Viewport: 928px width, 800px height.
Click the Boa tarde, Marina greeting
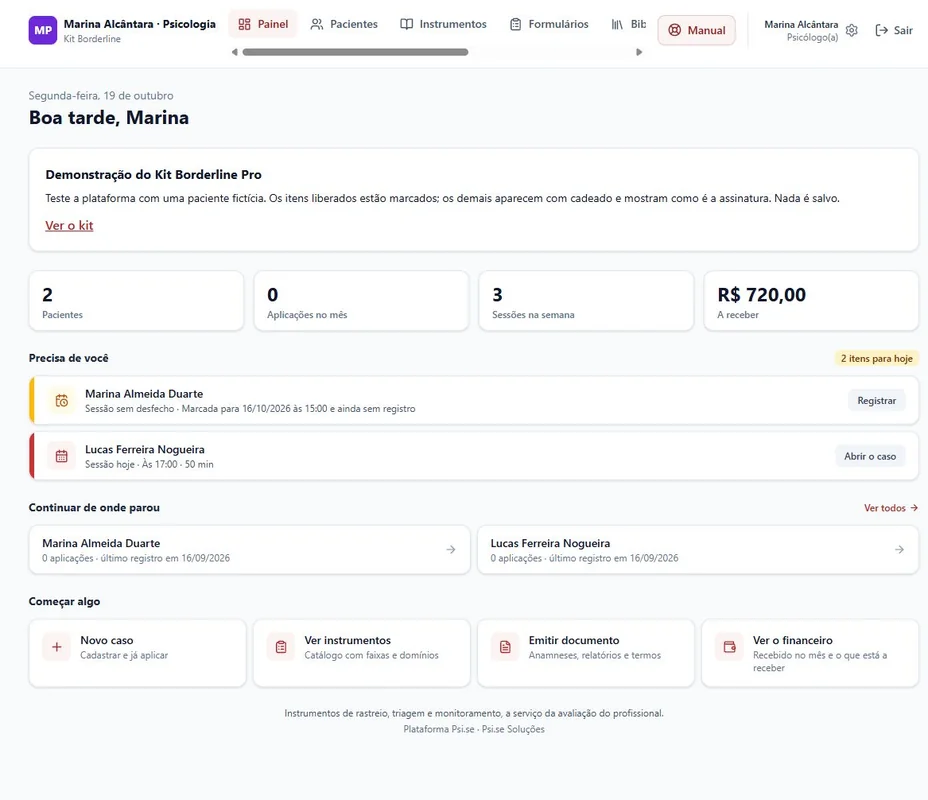tap(109, 118)
